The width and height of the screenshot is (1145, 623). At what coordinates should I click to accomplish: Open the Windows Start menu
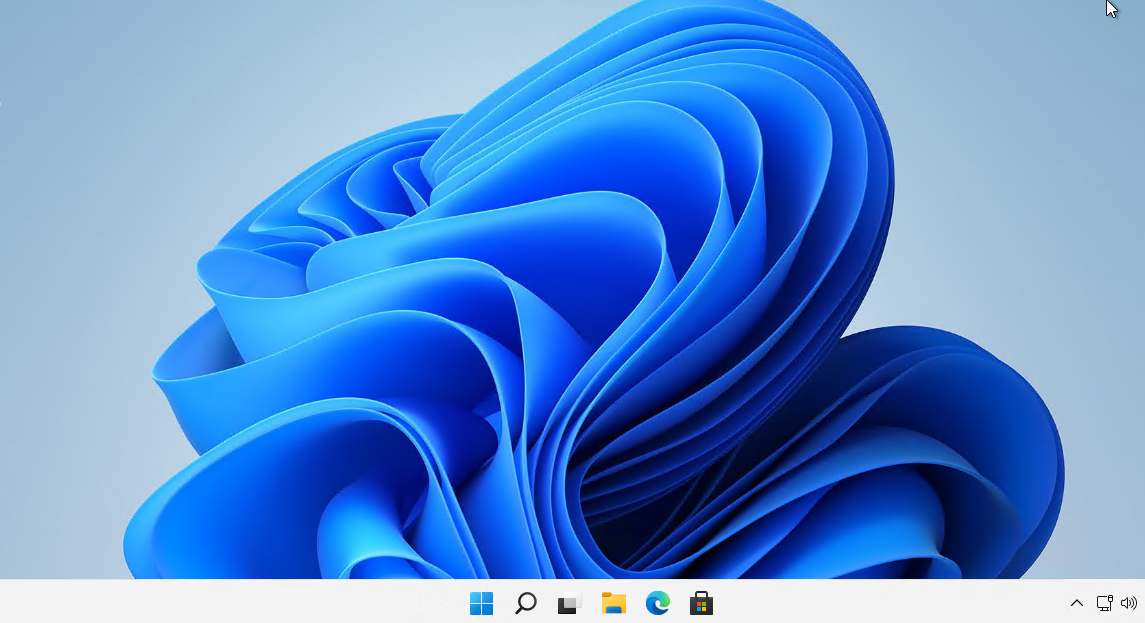(481, 603)
